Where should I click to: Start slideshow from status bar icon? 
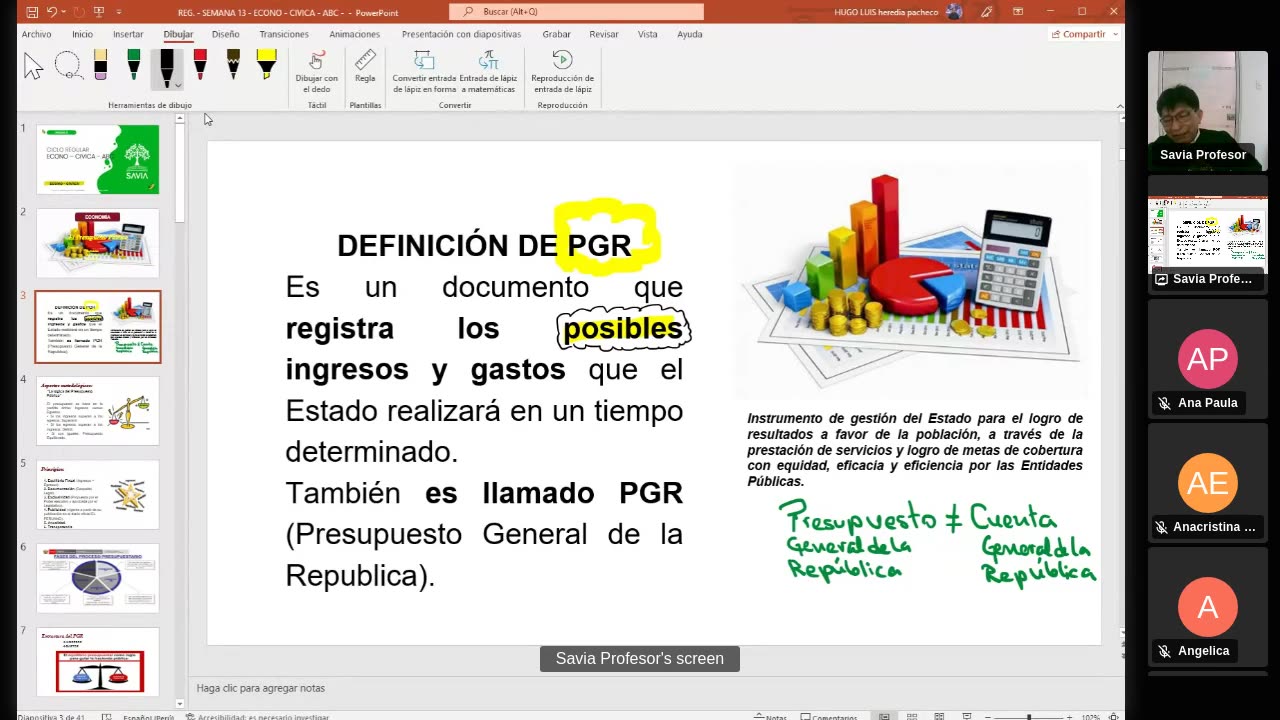coord(966,716)
